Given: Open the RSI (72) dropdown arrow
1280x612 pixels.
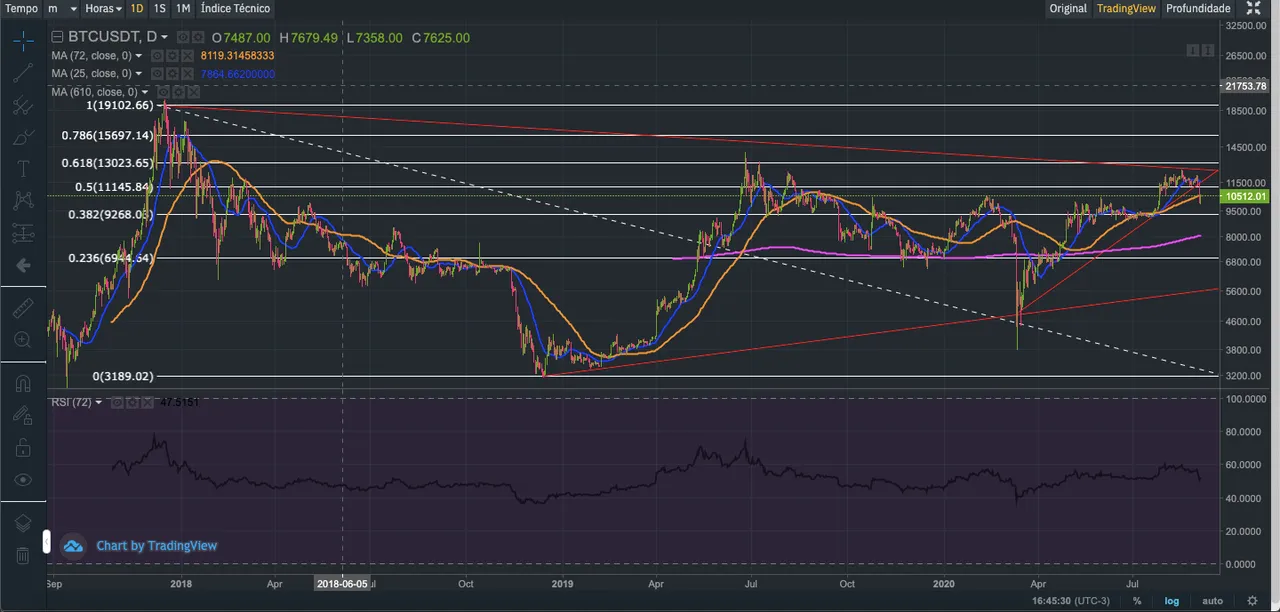Looking at the screenshot, I should tap(98, 403).
